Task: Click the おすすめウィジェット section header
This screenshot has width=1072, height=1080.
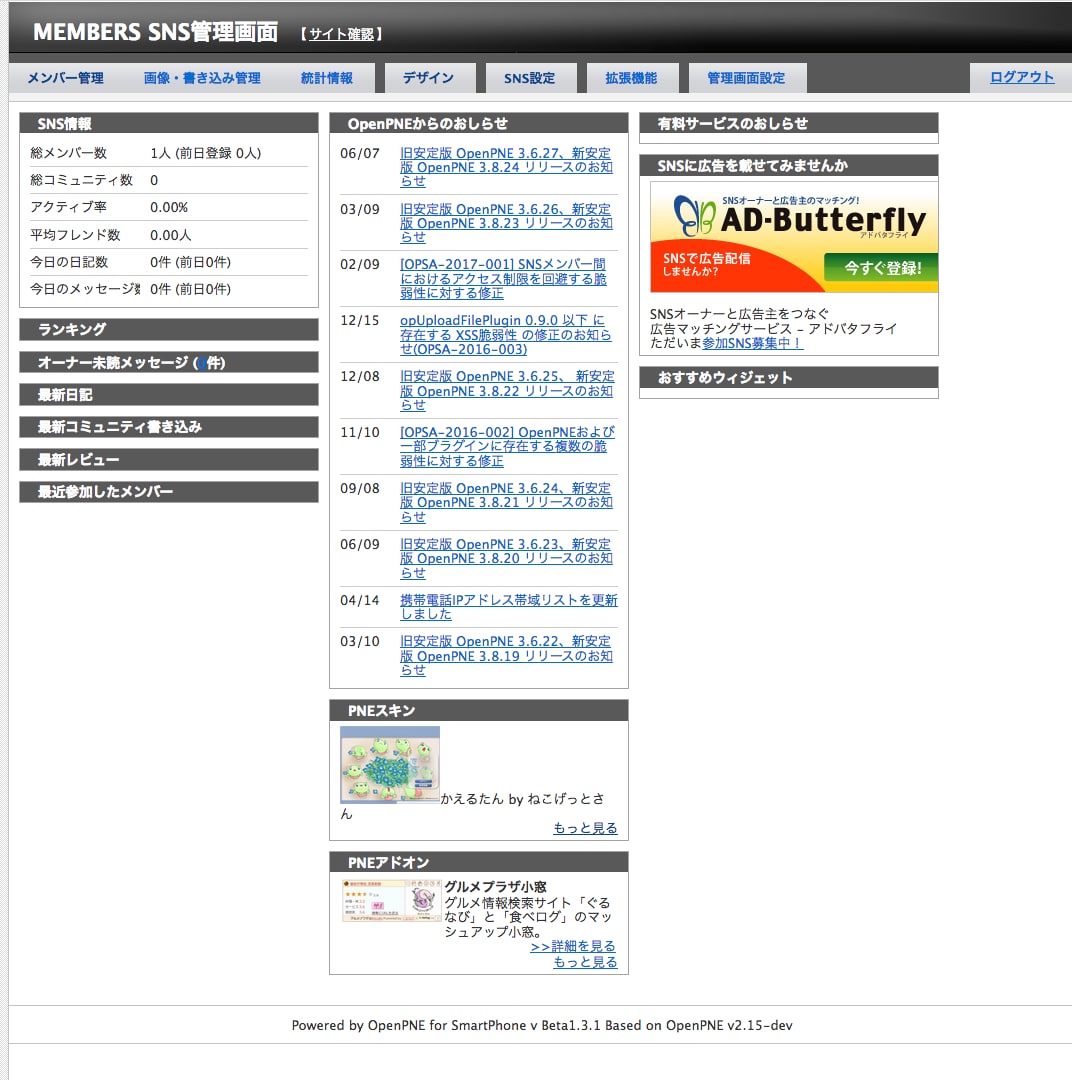Action: [x=789, y=377]
